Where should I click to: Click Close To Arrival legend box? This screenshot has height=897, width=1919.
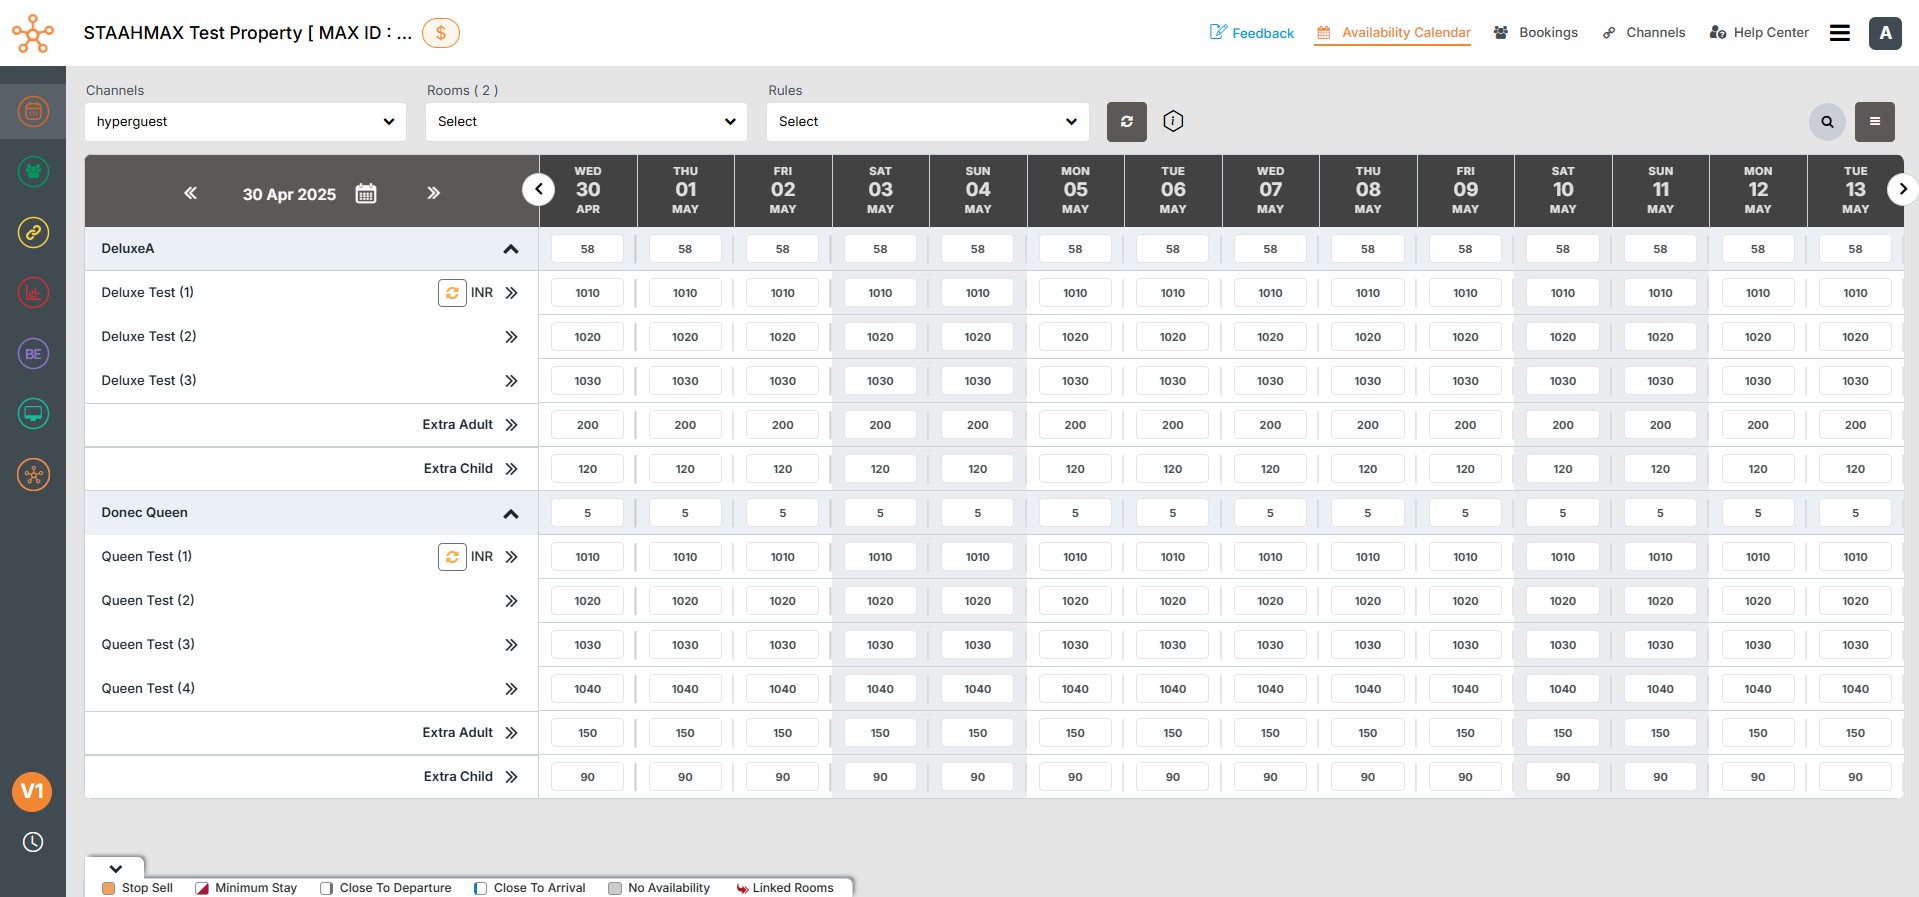pyautogui.click(x=480, y=888)
